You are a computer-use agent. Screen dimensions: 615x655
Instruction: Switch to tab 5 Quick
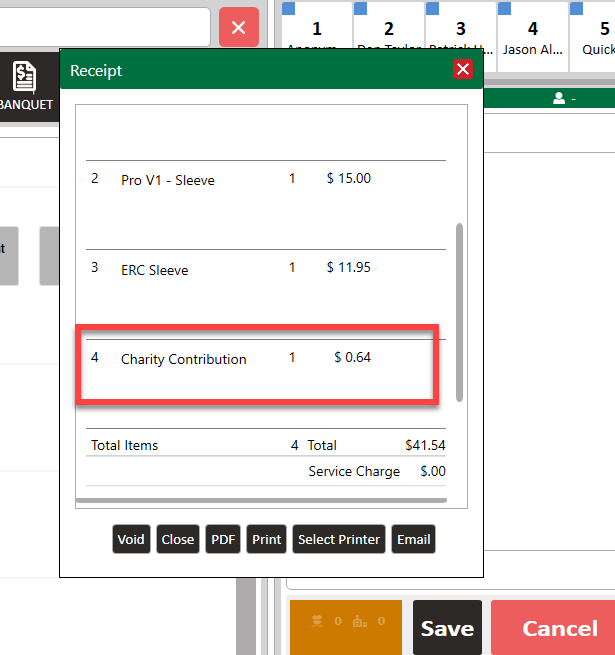(597, 36)
